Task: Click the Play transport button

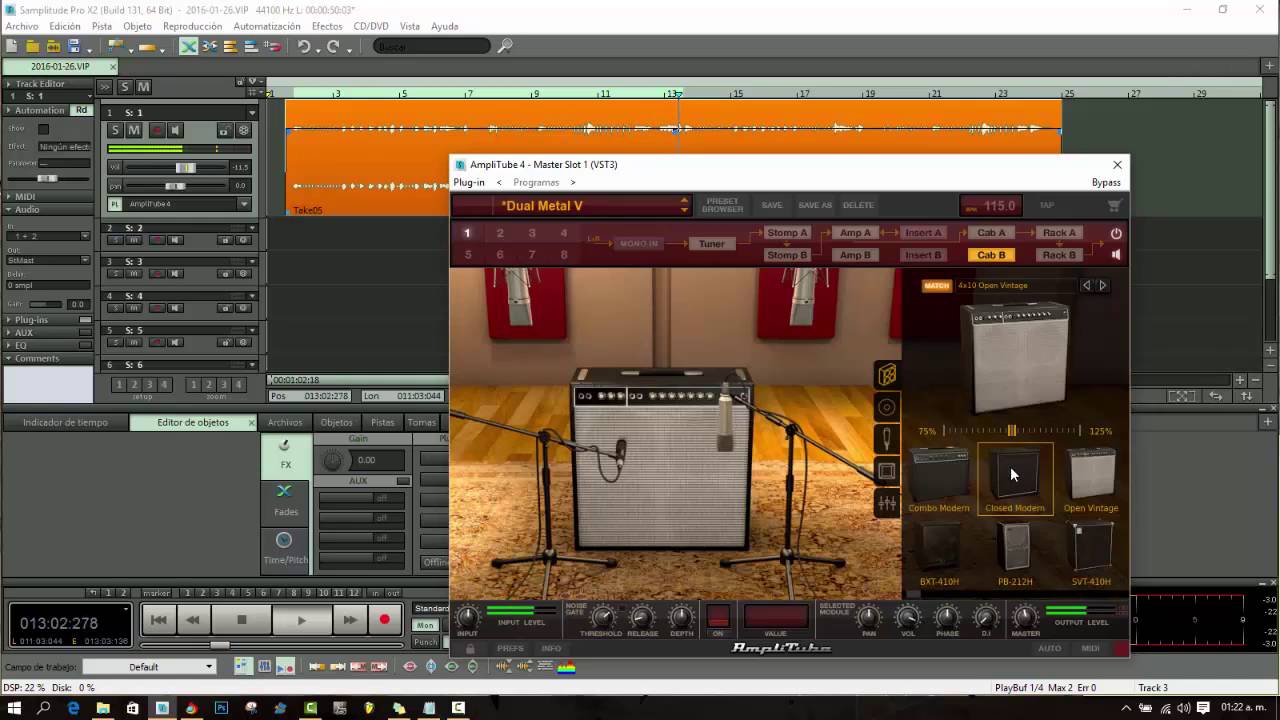Action: [301, 620]
